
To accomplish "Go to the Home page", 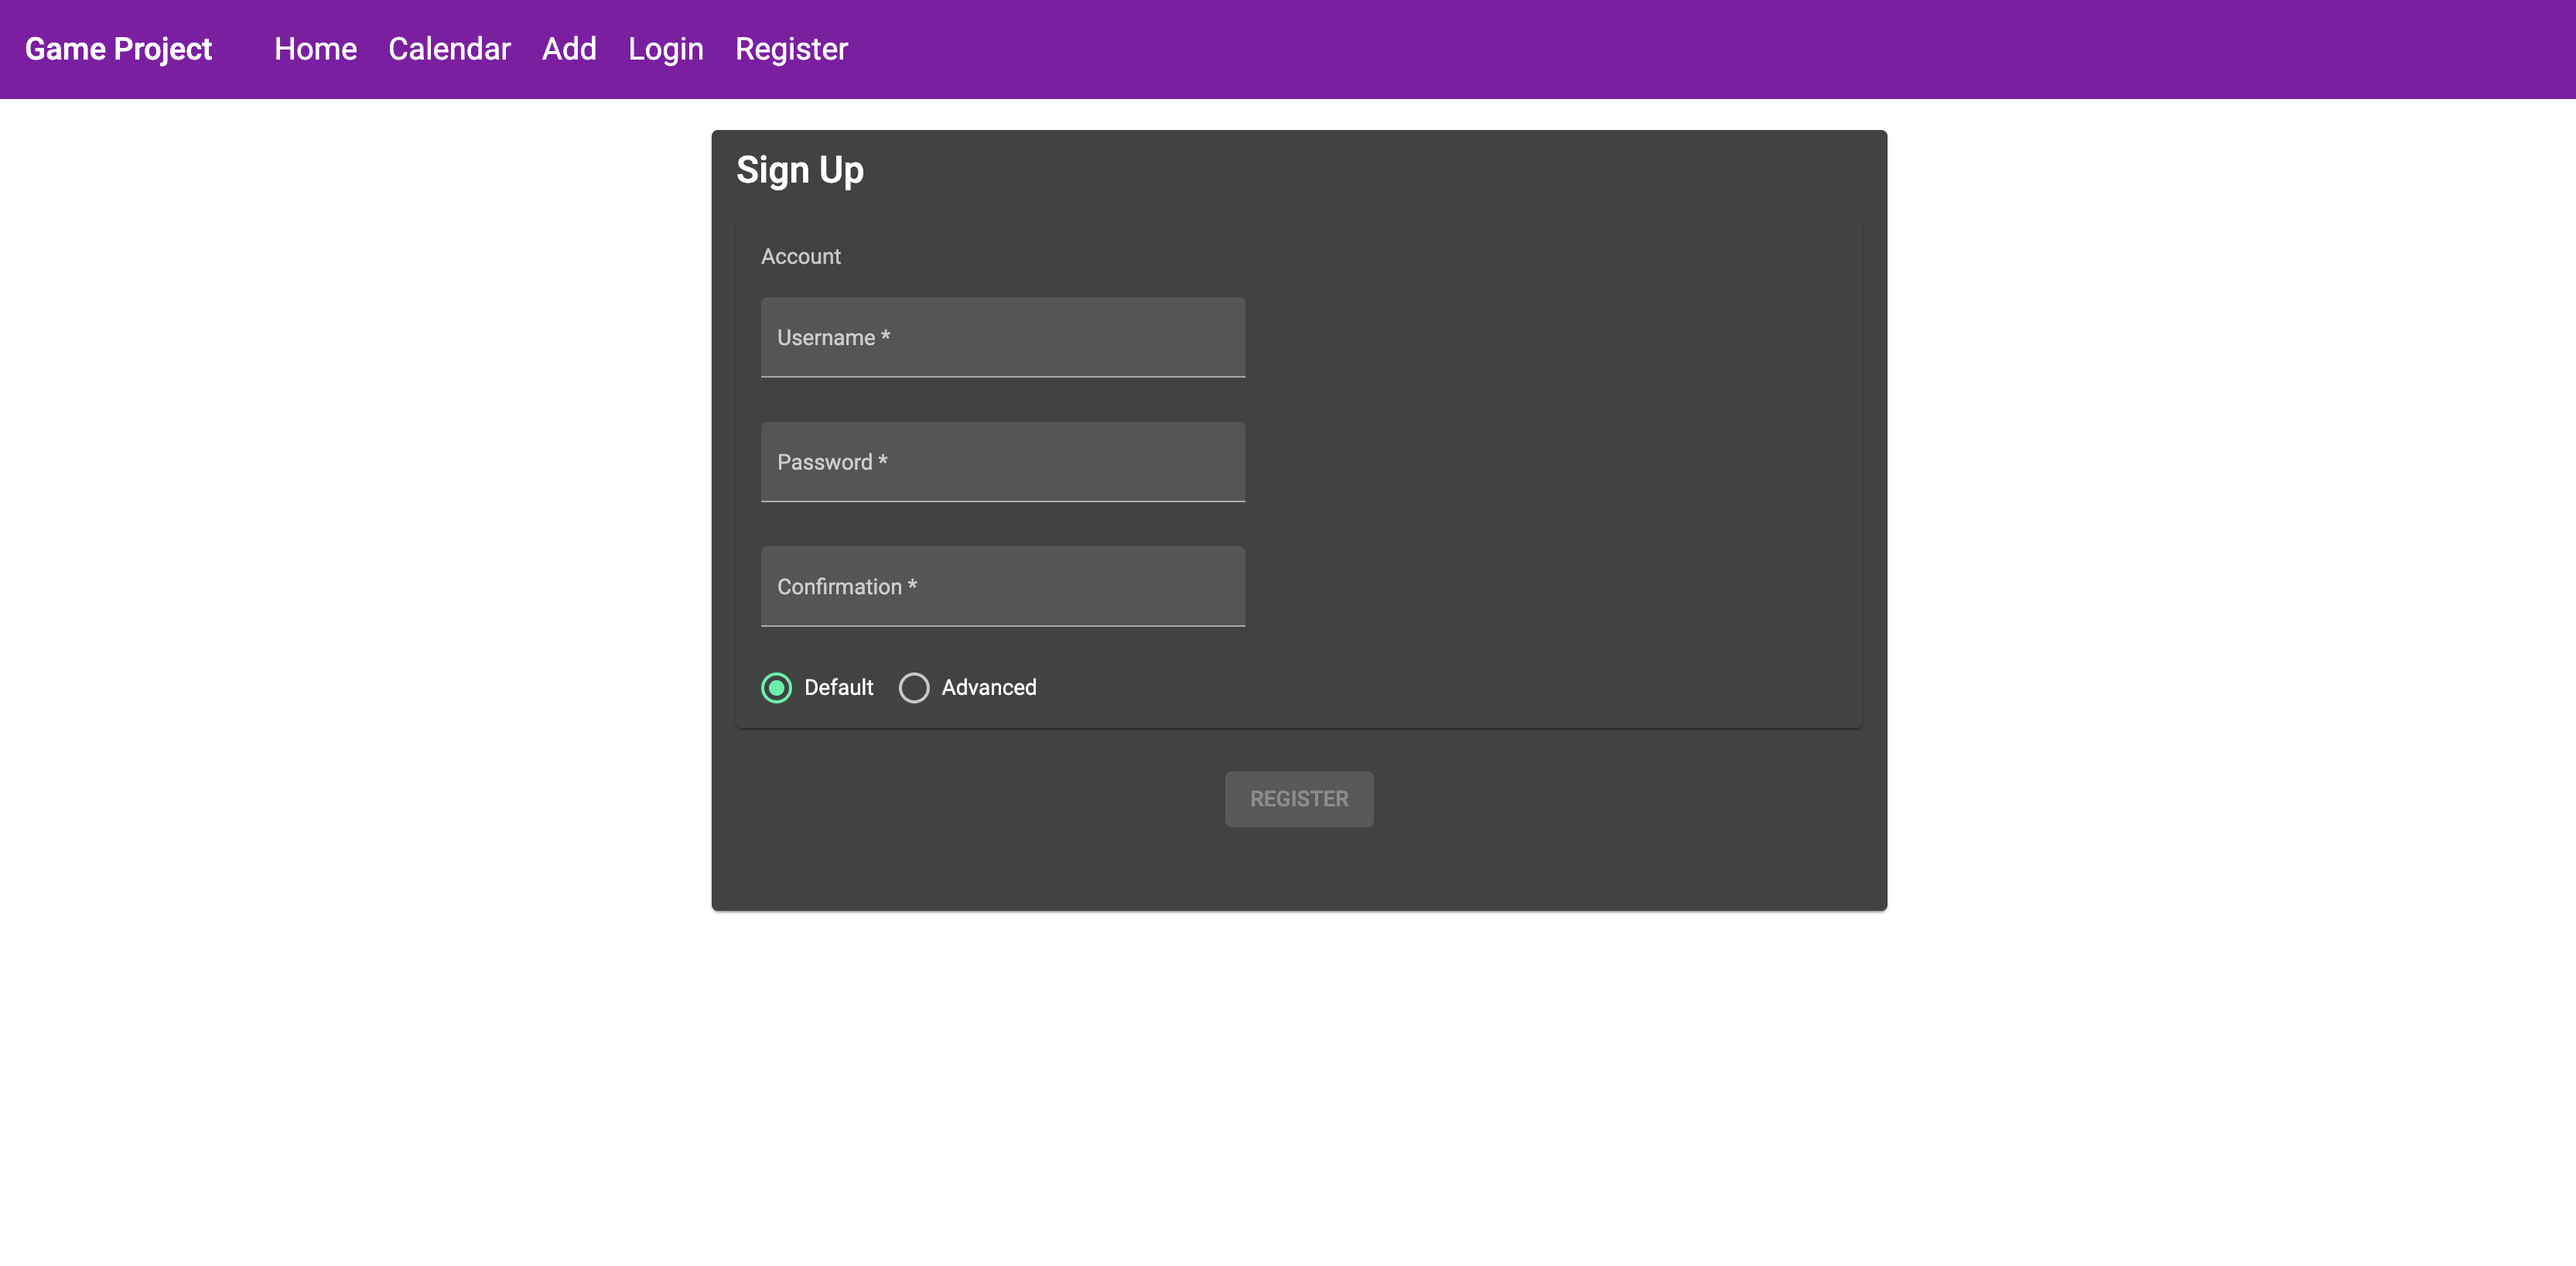I will click(x=315, y=49).
